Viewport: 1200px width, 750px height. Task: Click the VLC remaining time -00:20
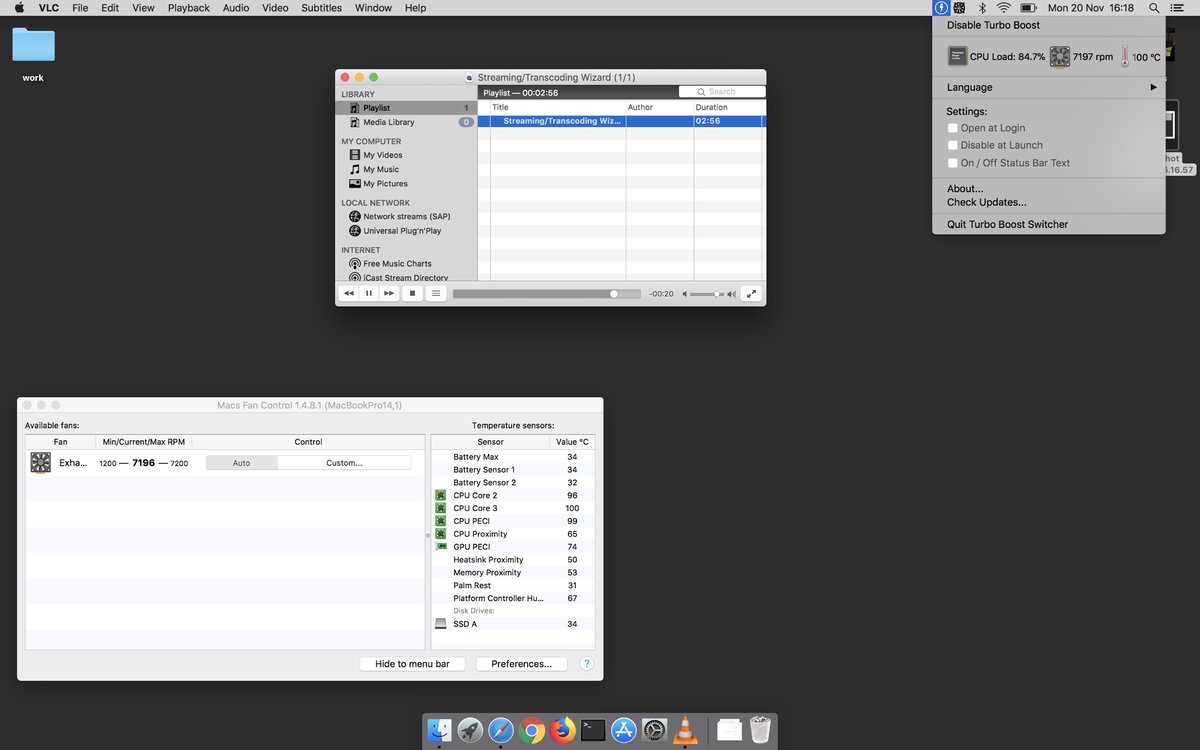click(x=661, y=294)
